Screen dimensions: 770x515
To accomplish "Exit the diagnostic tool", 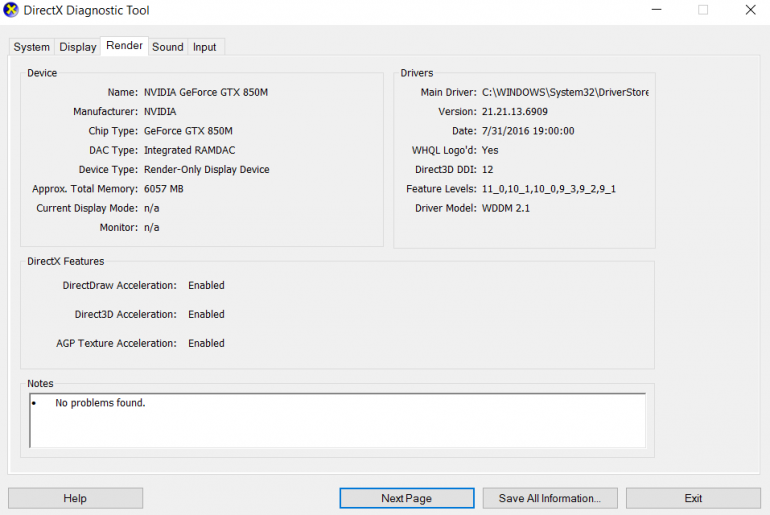I will [693, 498].
